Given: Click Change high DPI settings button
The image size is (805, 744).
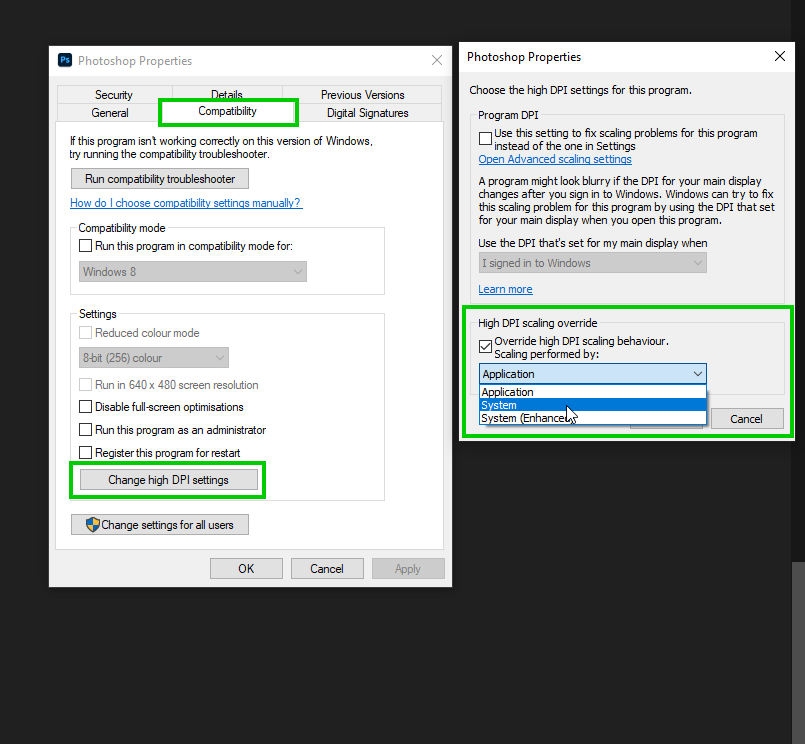Looking at the screenshot, I should click(x=168, y=480).
